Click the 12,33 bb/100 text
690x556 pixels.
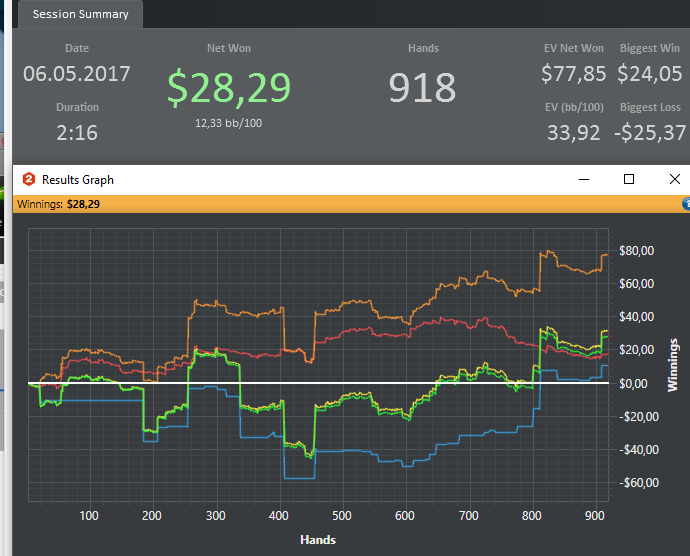[228, 123]
